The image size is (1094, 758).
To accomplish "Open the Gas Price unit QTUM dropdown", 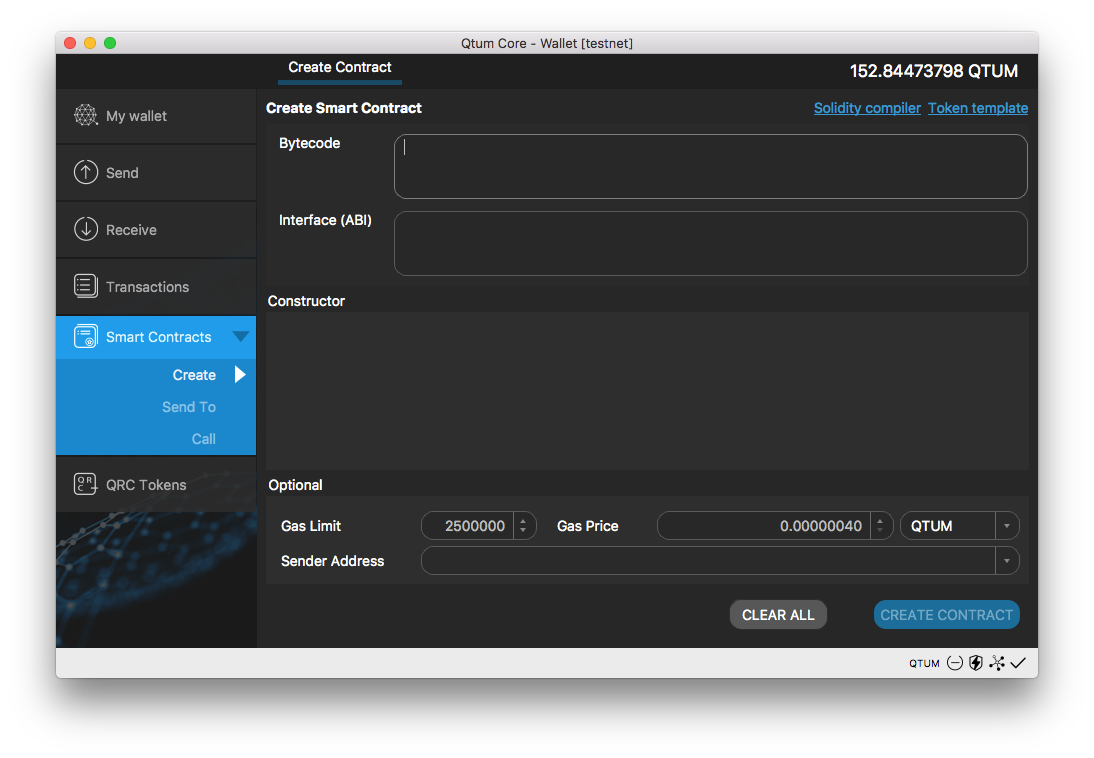I will (x=1006, y=526).
